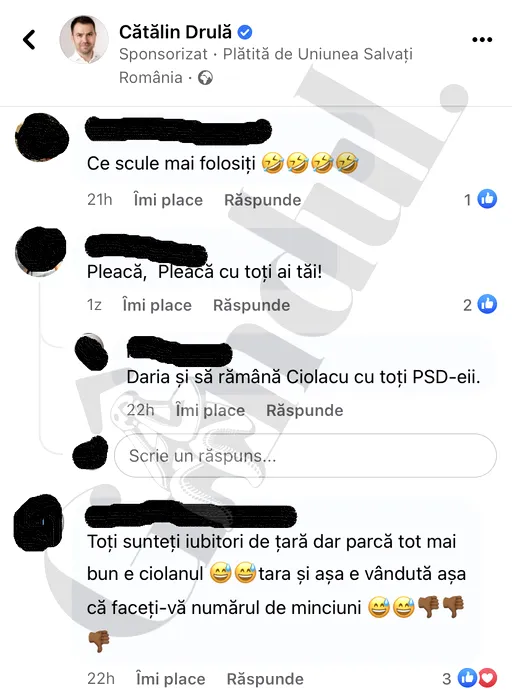Open Cătălin Drulă's profile picture

(84, 39)
